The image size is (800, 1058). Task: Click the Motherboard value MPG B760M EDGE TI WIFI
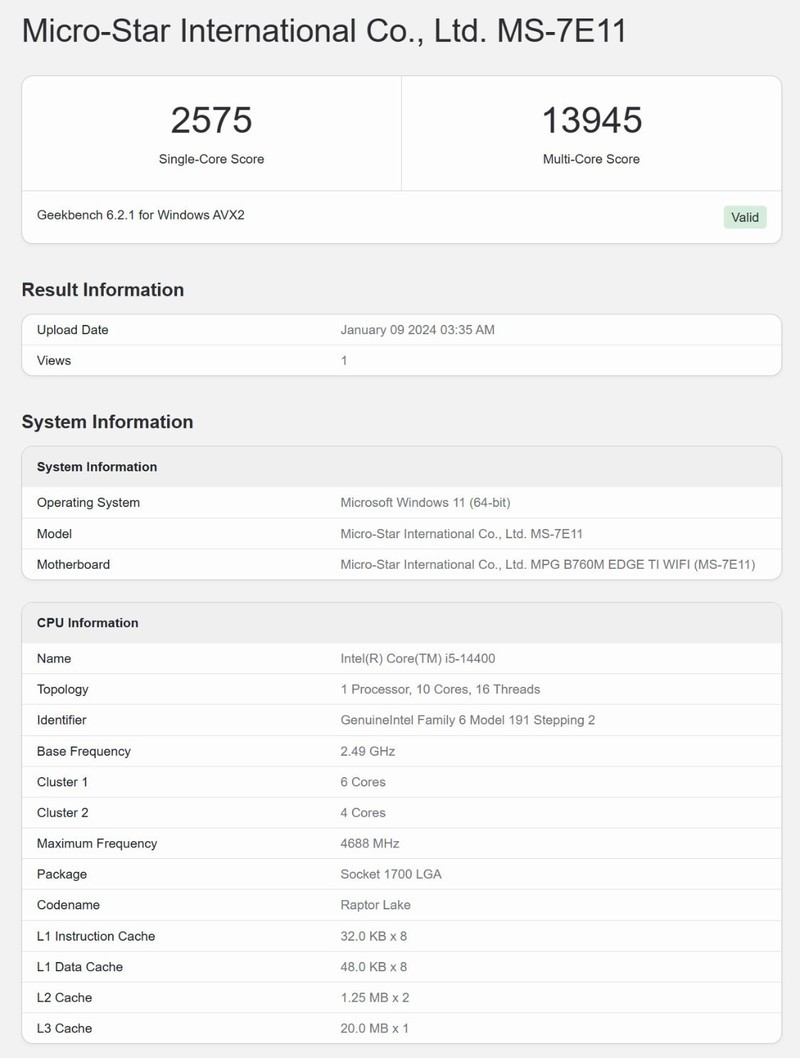click(547, 565)
